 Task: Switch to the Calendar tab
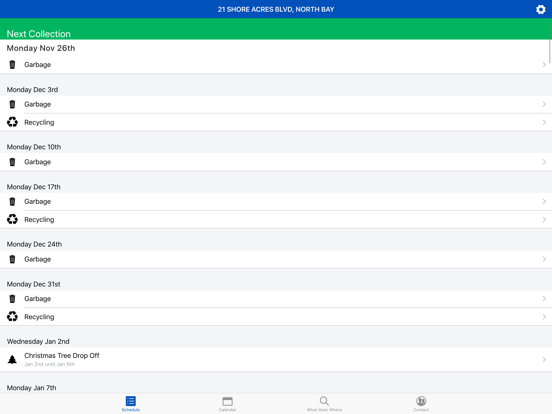227,403
